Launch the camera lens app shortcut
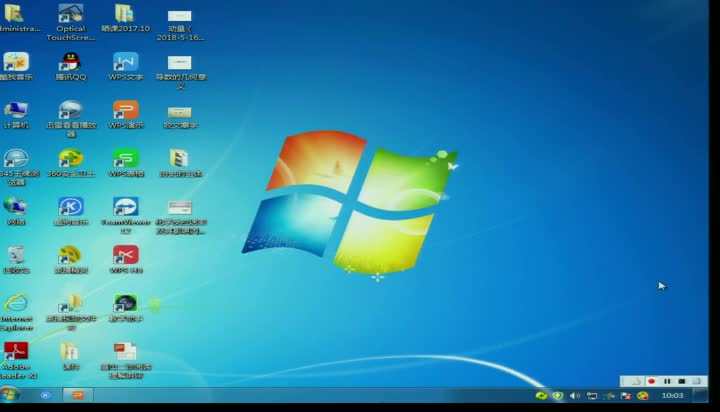The image size is (720, 412). coord(125,308)
